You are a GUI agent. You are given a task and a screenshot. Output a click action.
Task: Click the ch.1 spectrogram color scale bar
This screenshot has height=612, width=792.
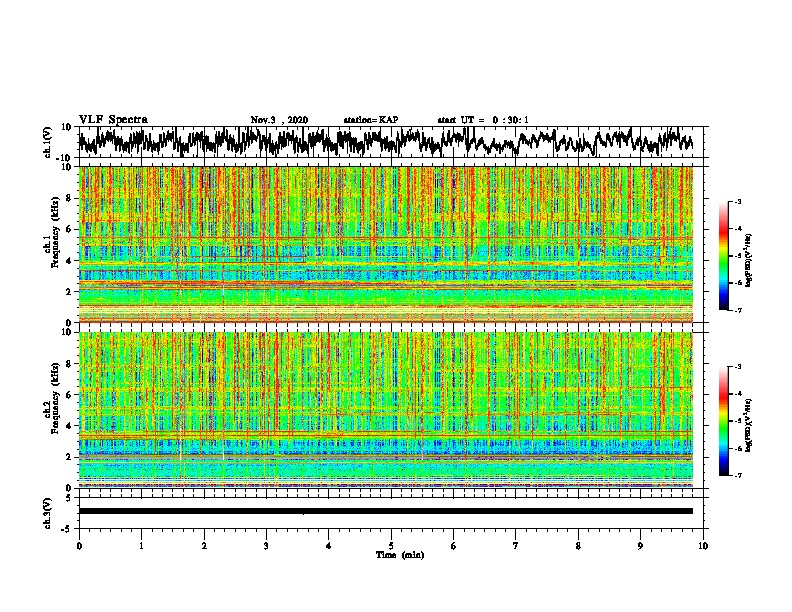tap(723, 256)
